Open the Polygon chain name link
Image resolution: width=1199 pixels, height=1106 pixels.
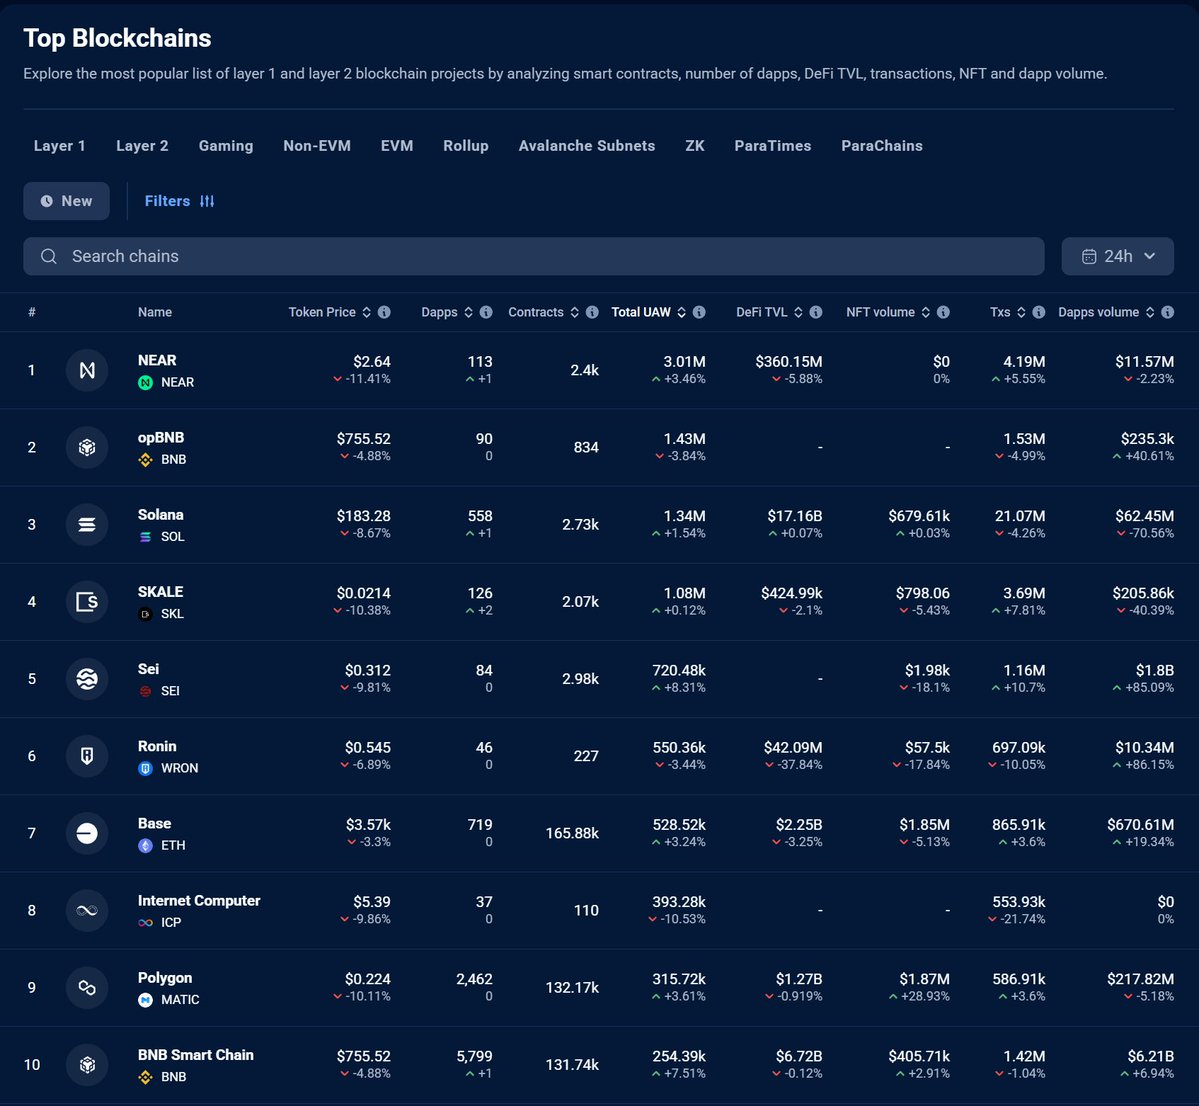coord(164,978)
